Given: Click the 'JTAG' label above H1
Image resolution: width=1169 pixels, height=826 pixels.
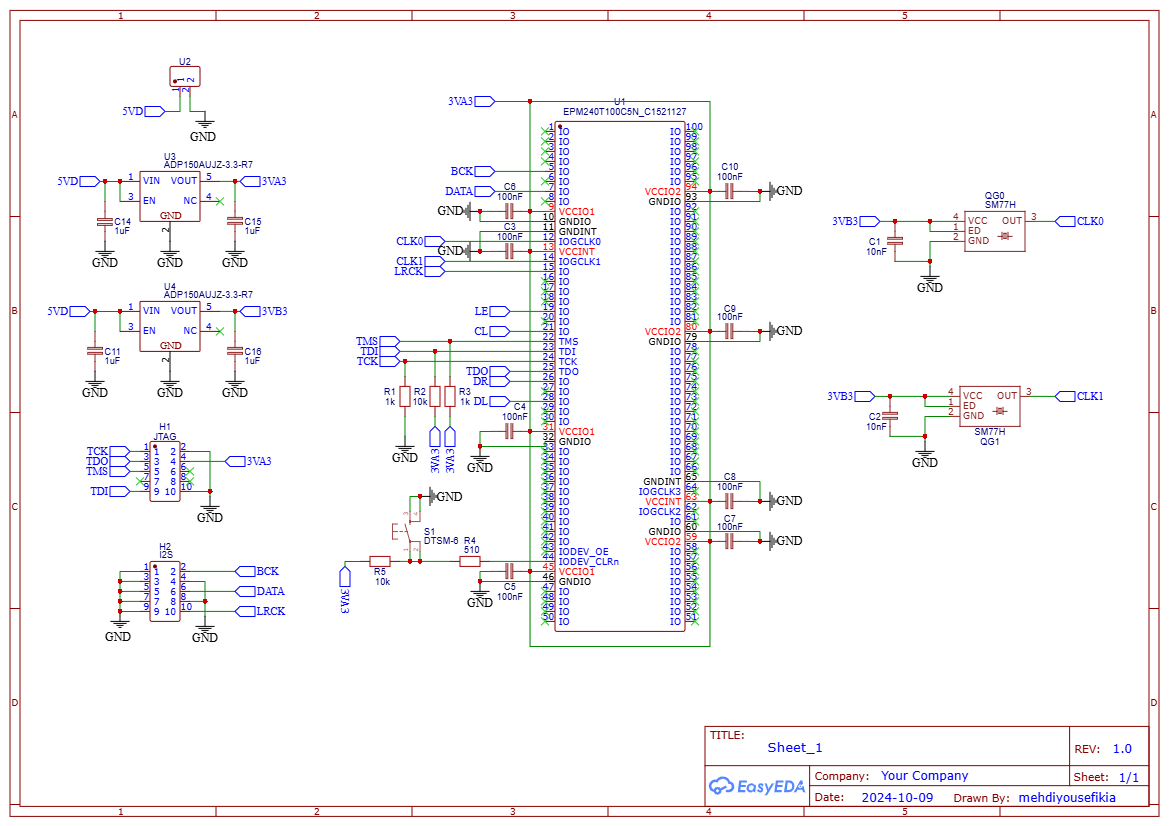Looking at the screenshot, I should point(165,437).
